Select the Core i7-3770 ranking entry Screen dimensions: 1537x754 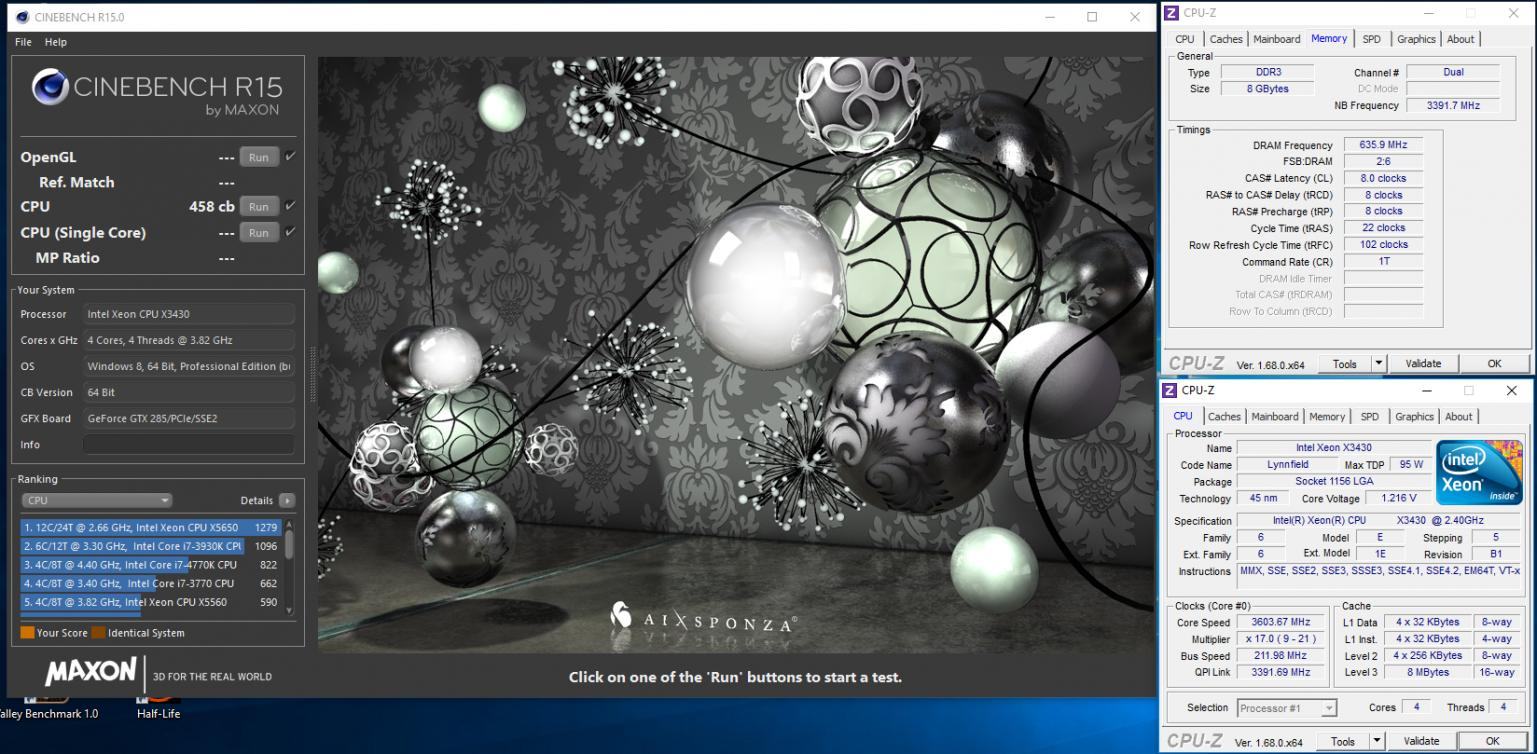coord(151,583)
